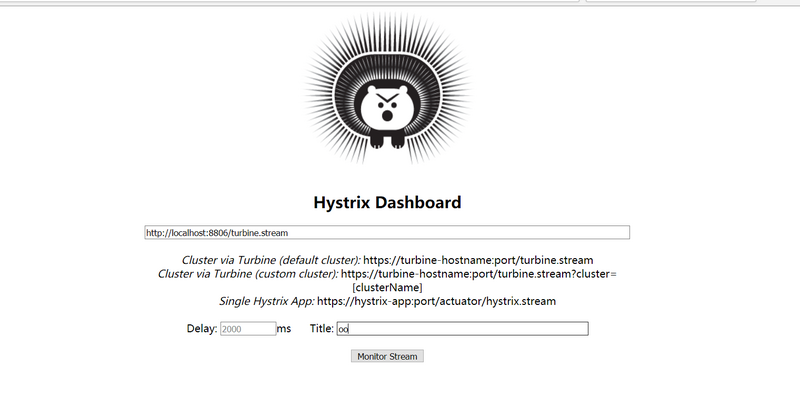Click the 'Title:' label
The width and height of the screenshot is (800, 419).
pyautogui.click(x=321, y=329)
